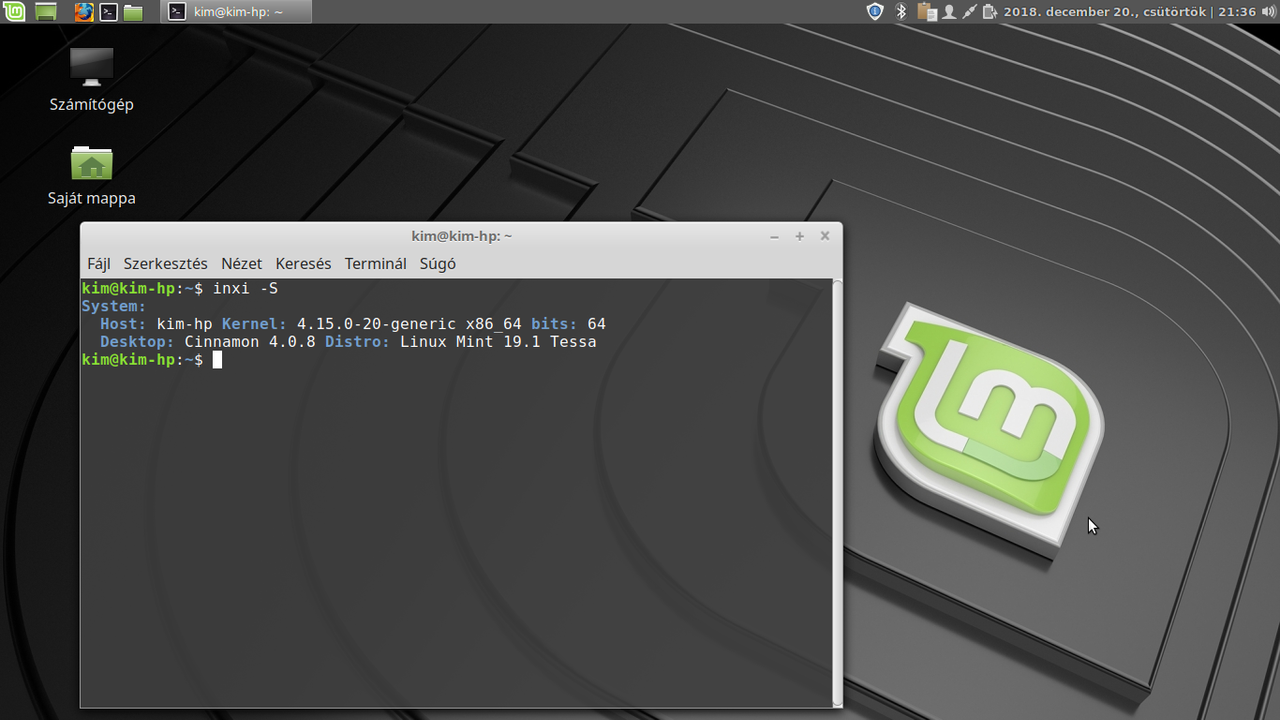Click the 'System:' output line
Screen dimensions: 1280x720
(x=114, y=307)
